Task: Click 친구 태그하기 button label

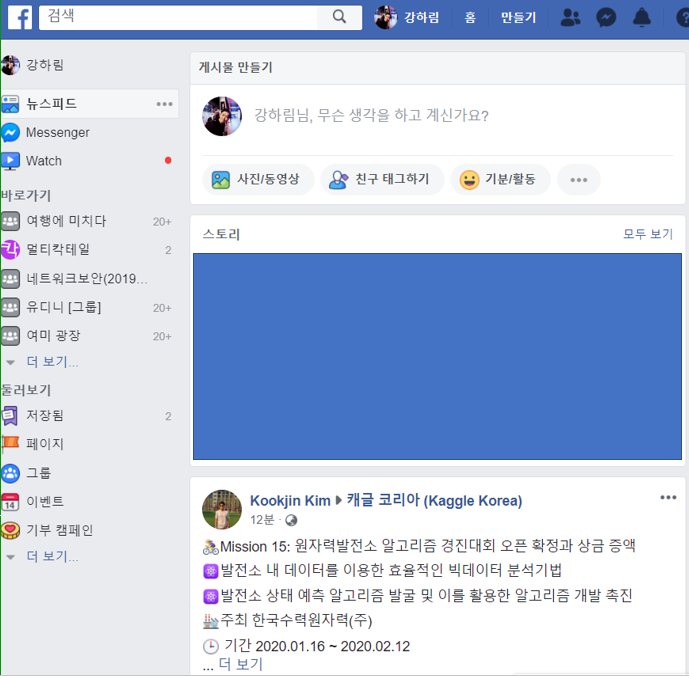Action: [392, 179]
